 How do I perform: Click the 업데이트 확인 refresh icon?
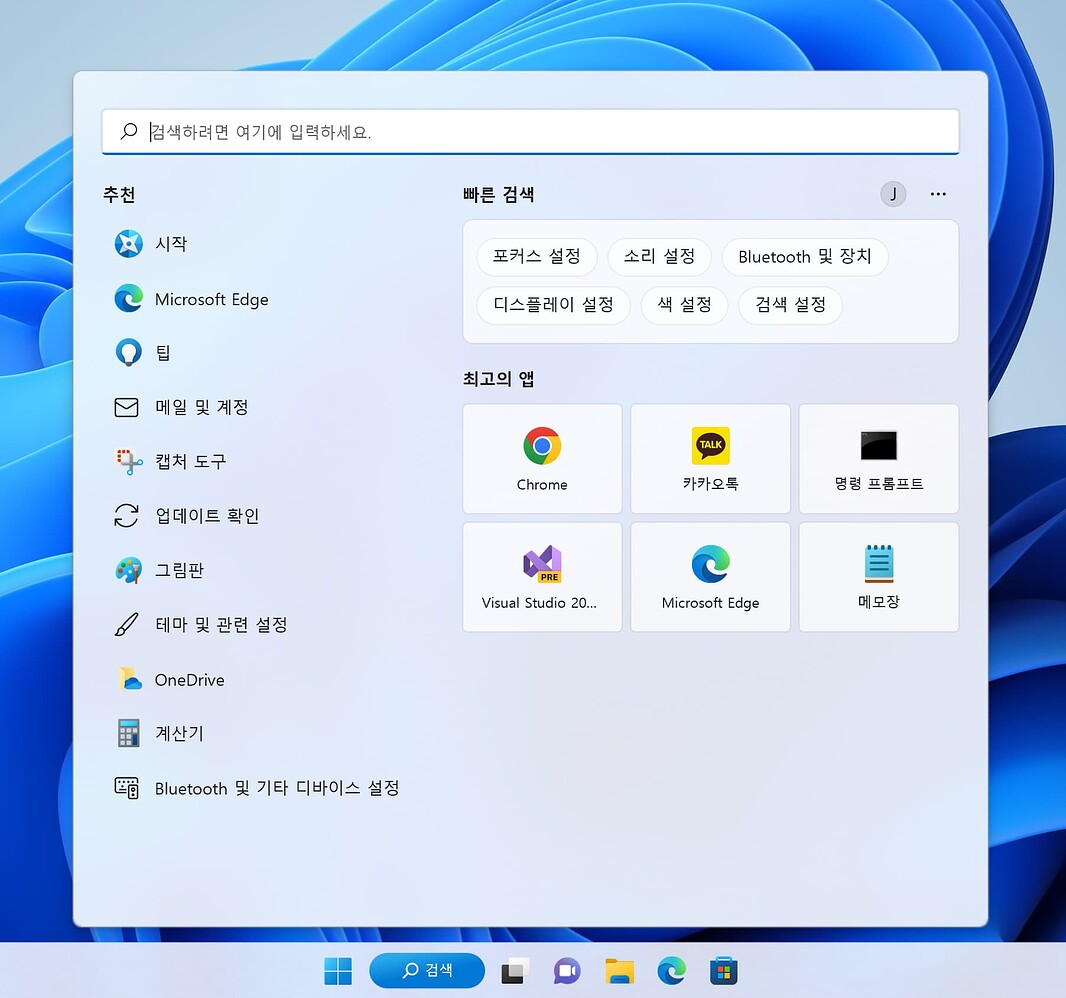point(126,515)
